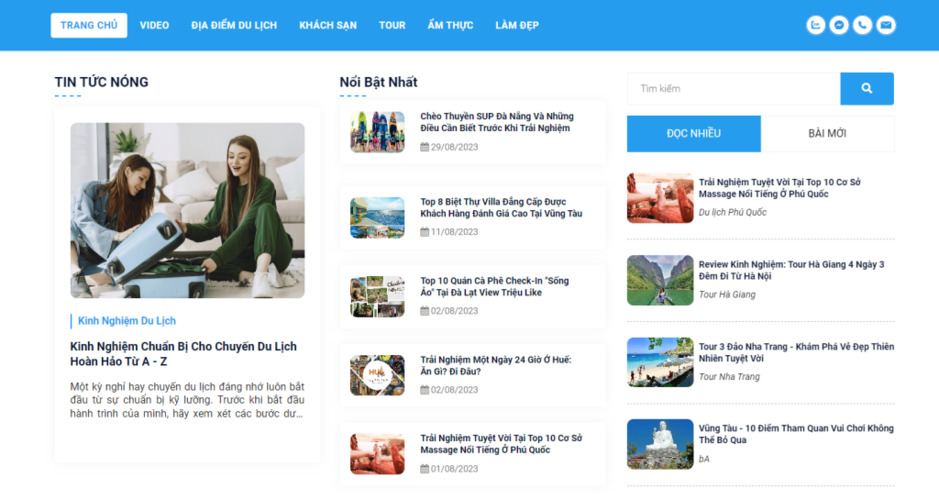Viewport: 939px width, 500px height.
Task: Open the Kinh Nghiệm Du Lịch category link
Action: (127, 321)
